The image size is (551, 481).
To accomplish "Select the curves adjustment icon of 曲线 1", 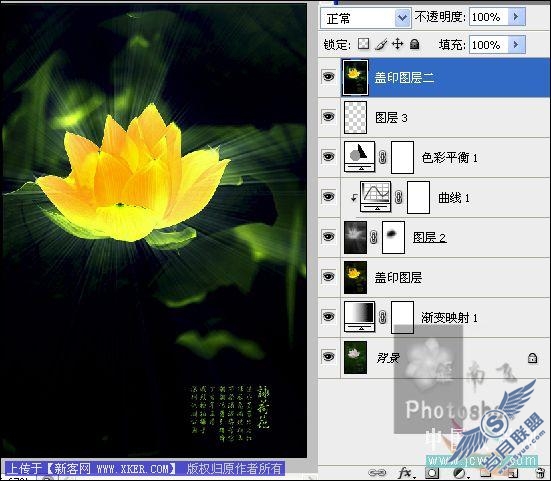I will [375, 197].
